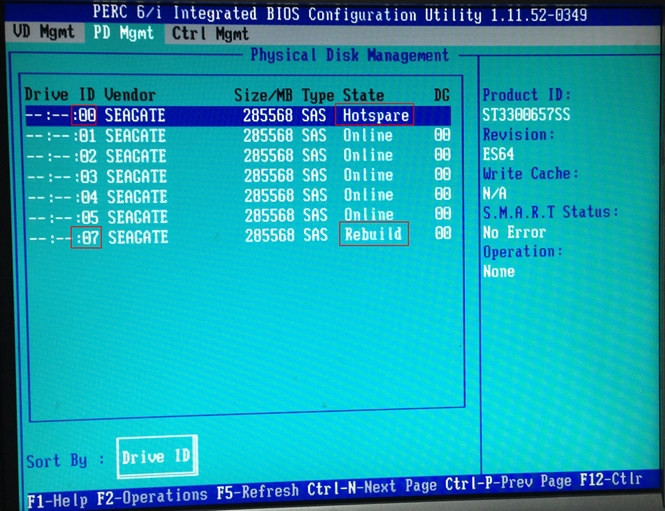Click the Ctrl-P-Prev Page hint
This screenshot has height=511, width=665.
click(x=508, y=482)
